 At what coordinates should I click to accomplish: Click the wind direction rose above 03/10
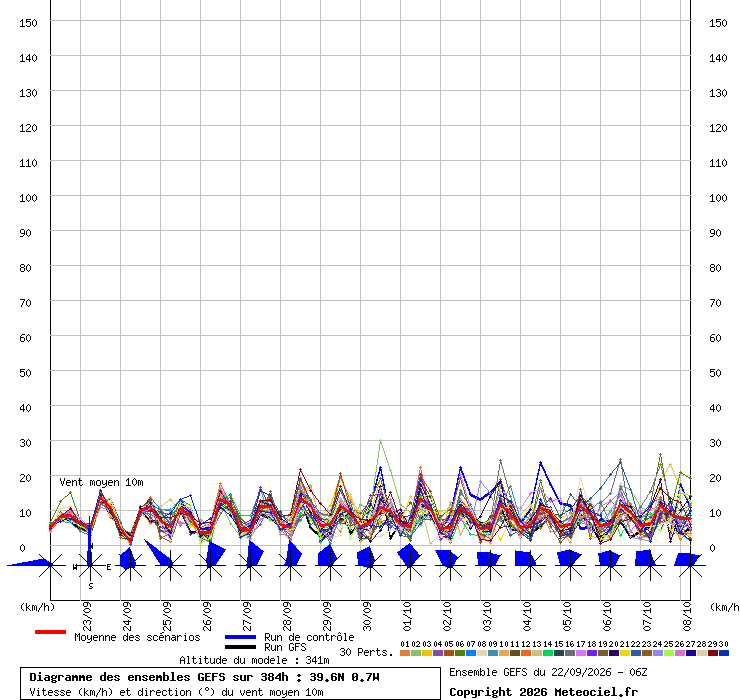click(490, 565)
